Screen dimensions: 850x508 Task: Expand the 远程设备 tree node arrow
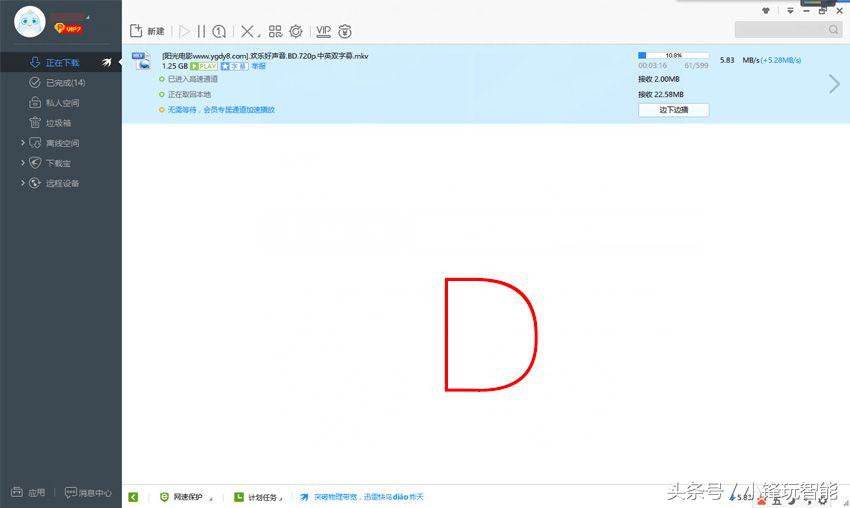[23, 183]
